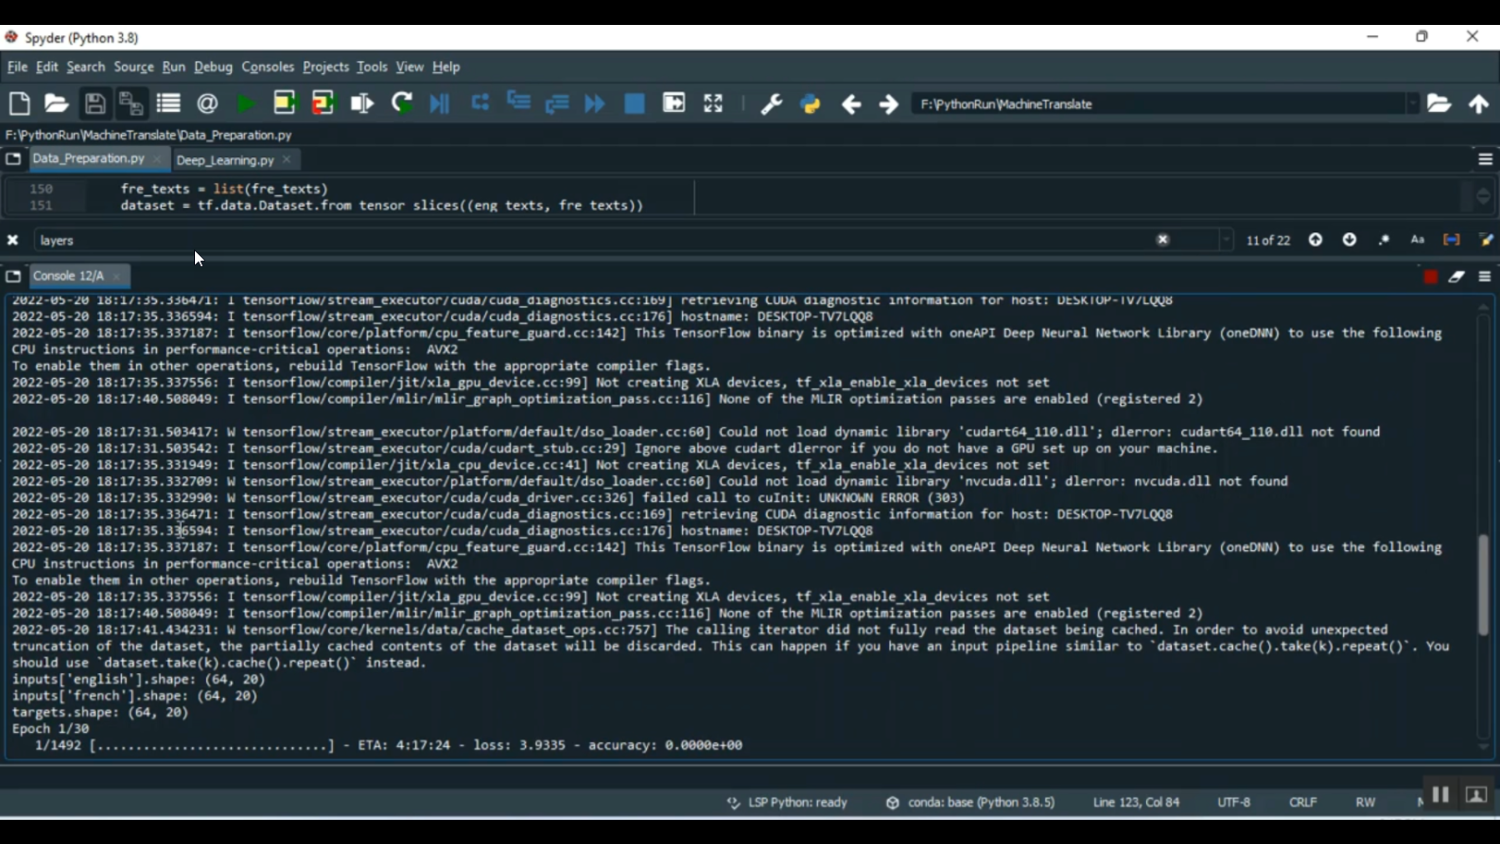Toggle case sensitive search (Aa)

1417,240
